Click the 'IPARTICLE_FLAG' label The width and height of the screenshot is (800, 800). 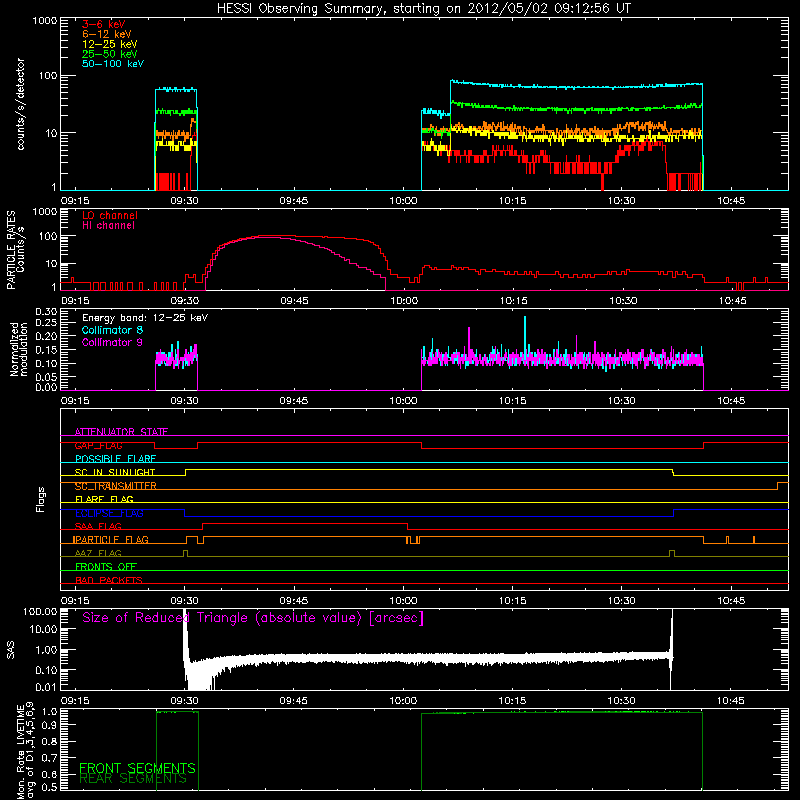111,540
